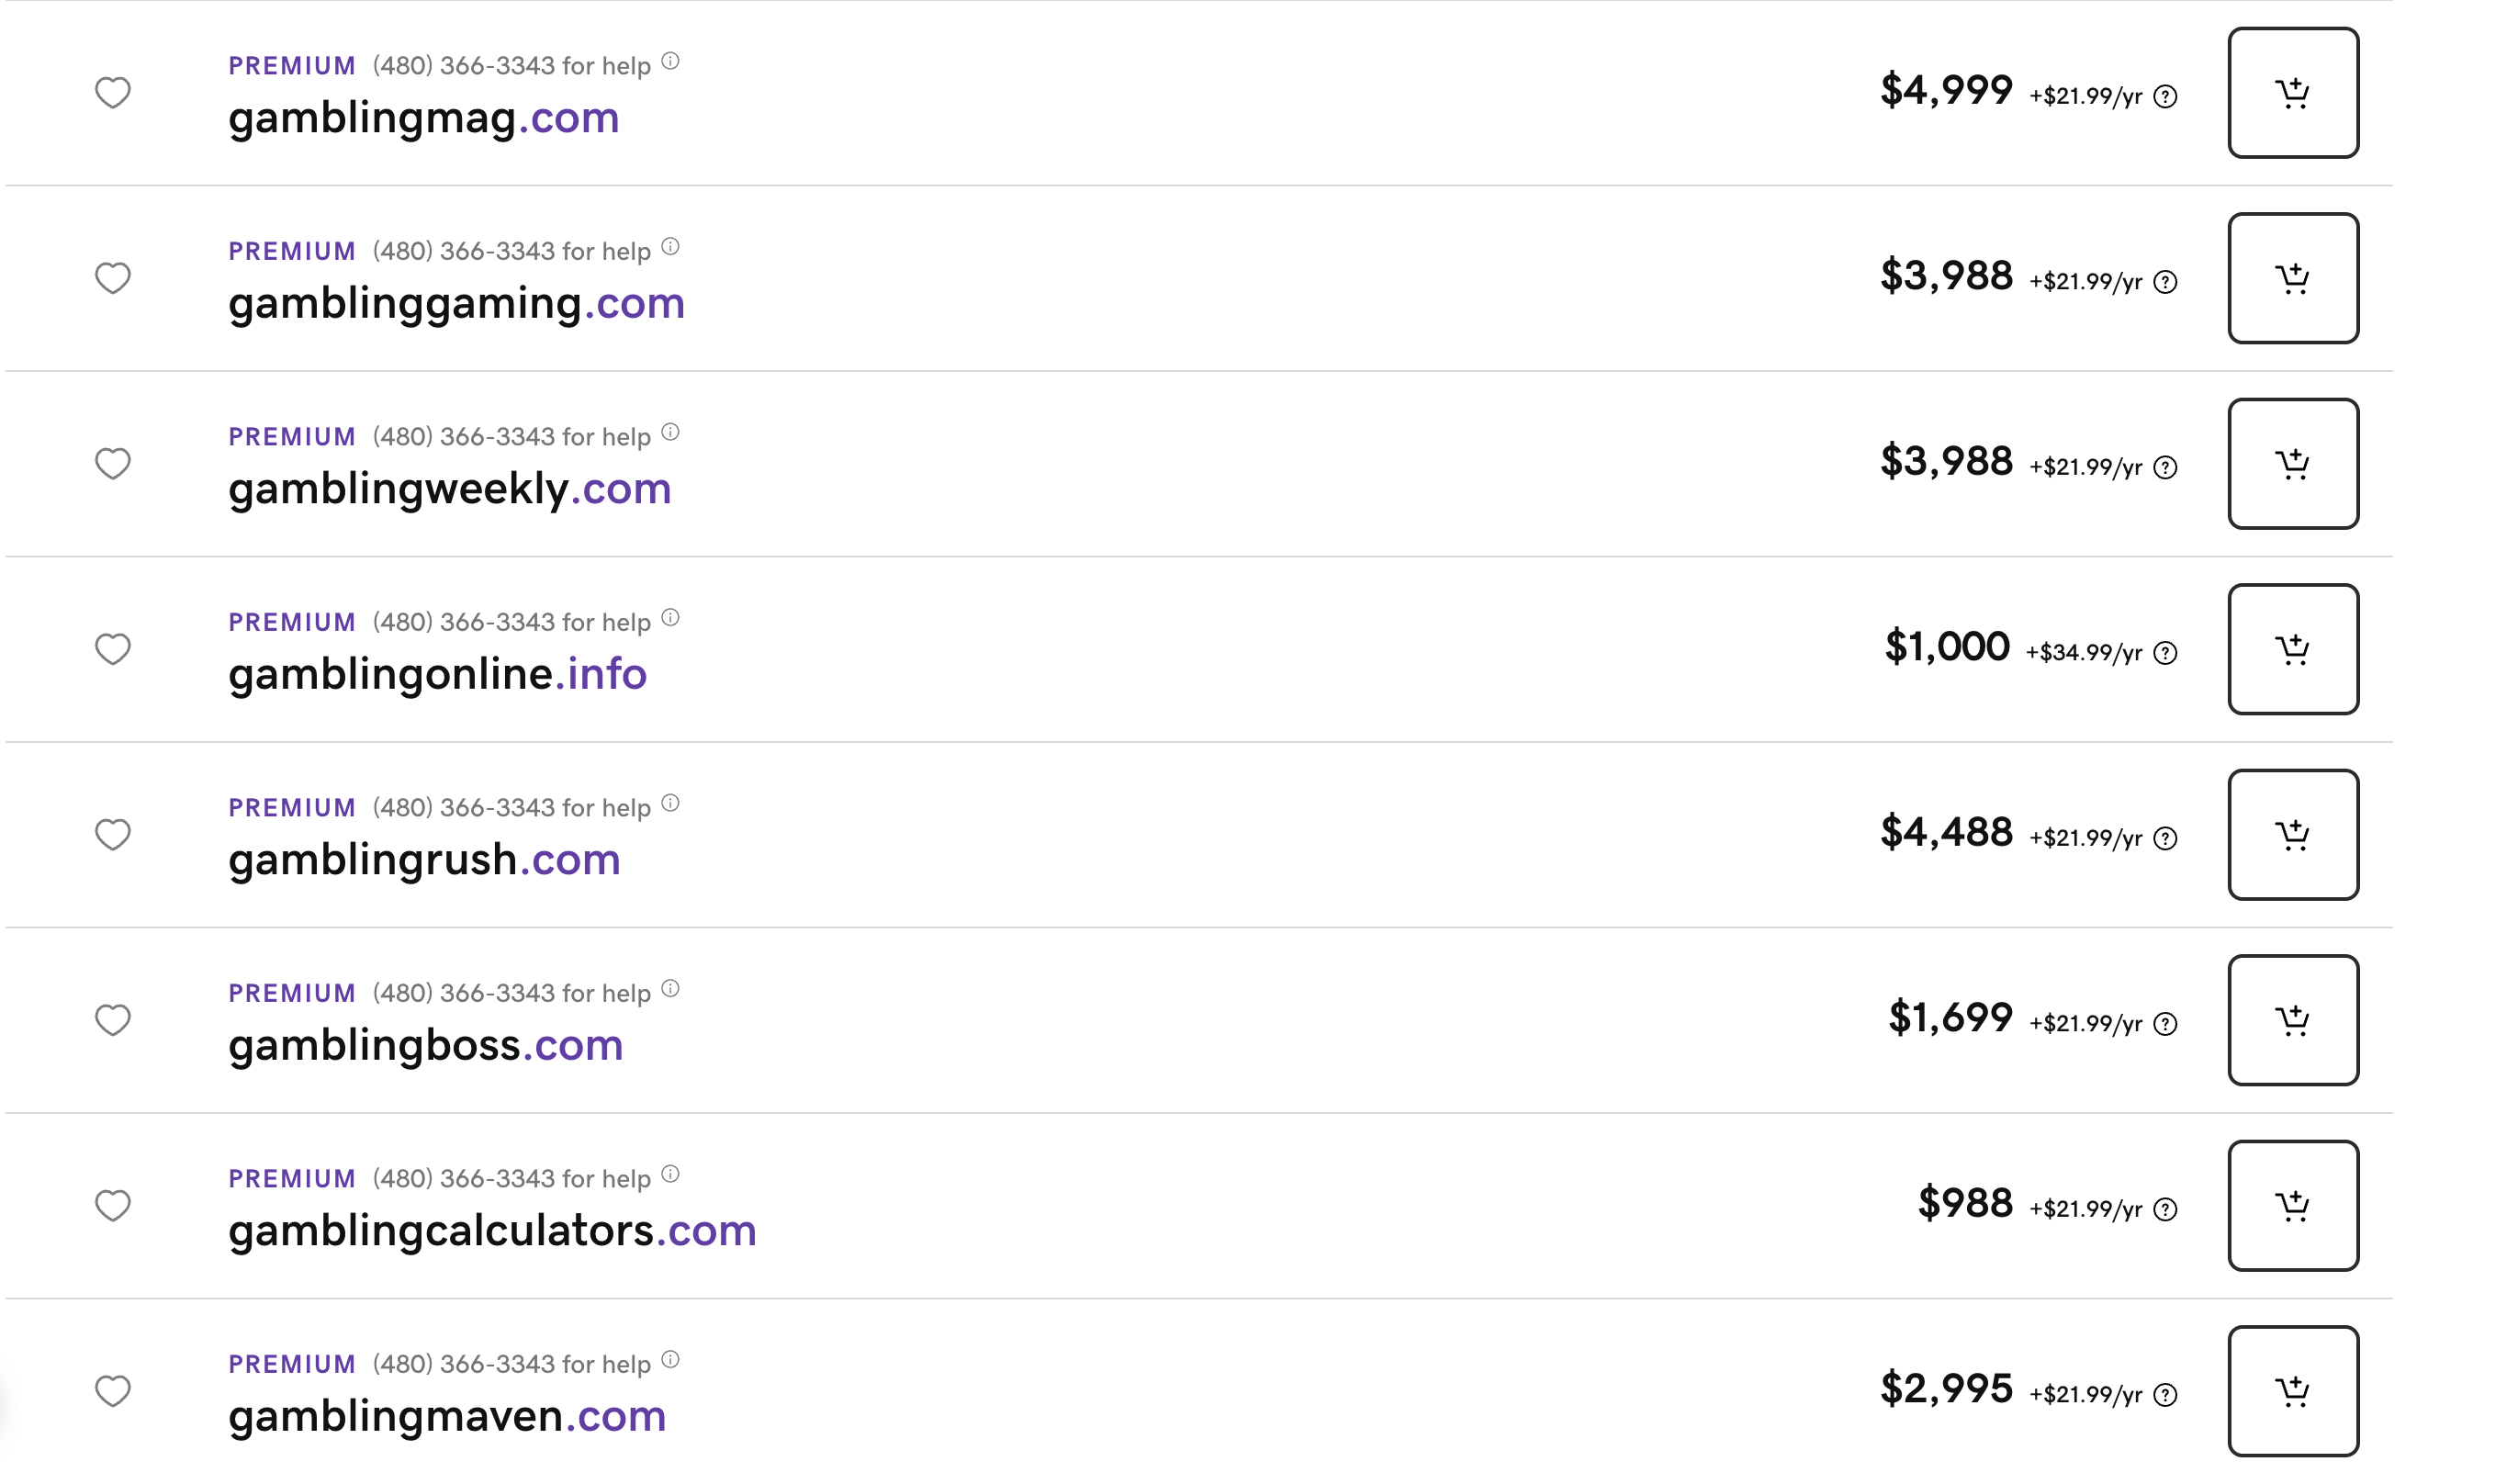Click cart button for gamblingweekly.com

pyautogui.click(x=2292, y=464)
